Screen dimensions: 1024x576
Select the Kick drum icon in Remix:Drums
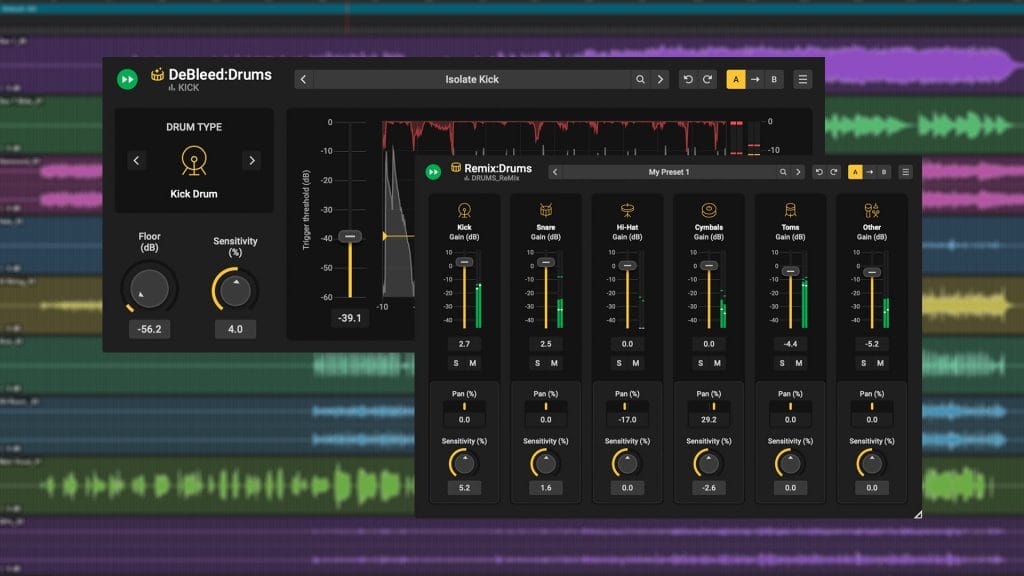pyautogui.click(x=464, y=210)
